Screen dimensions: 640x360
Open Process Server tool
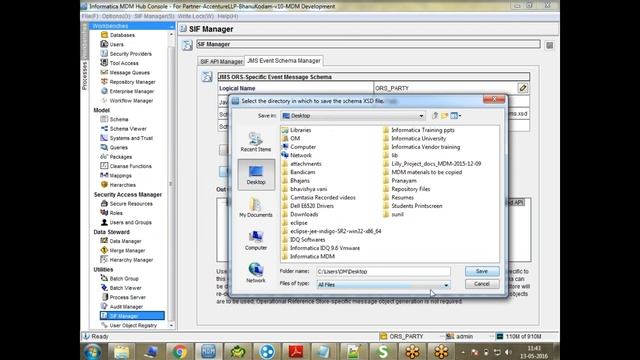point(127,298)
